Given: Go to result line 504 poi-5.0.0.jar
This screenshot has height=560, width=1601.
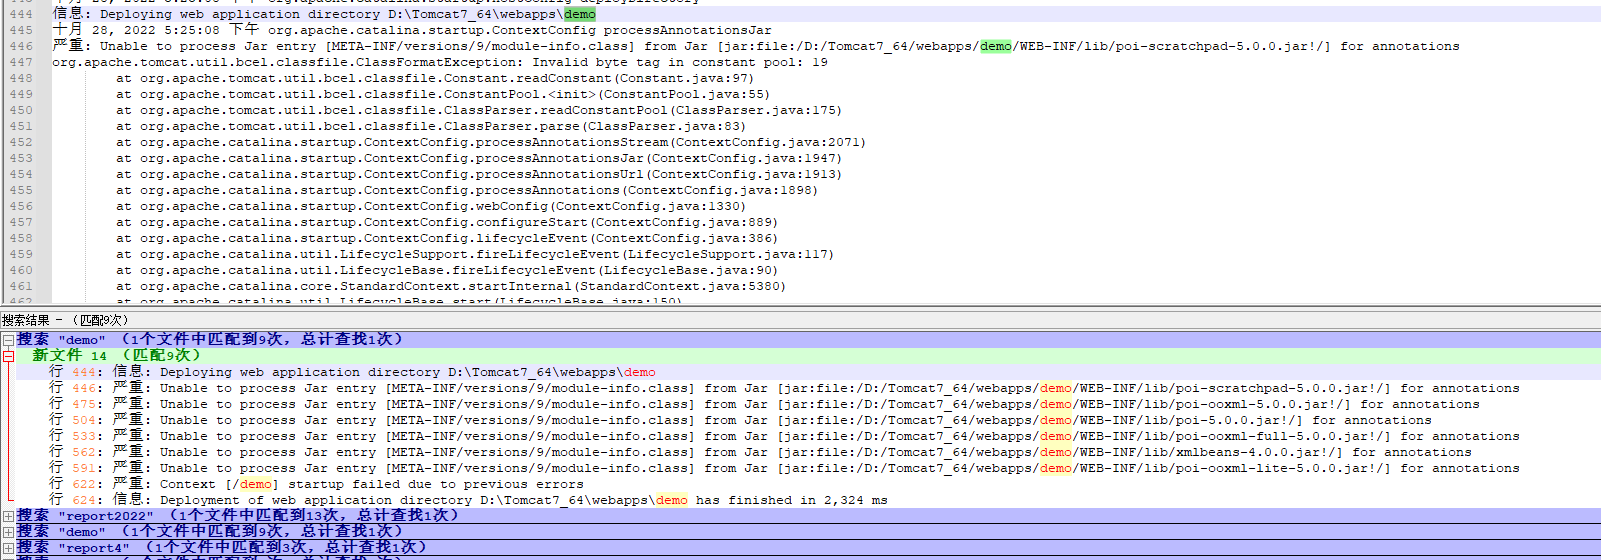Looking at the screenshot, I should point(740,420).
